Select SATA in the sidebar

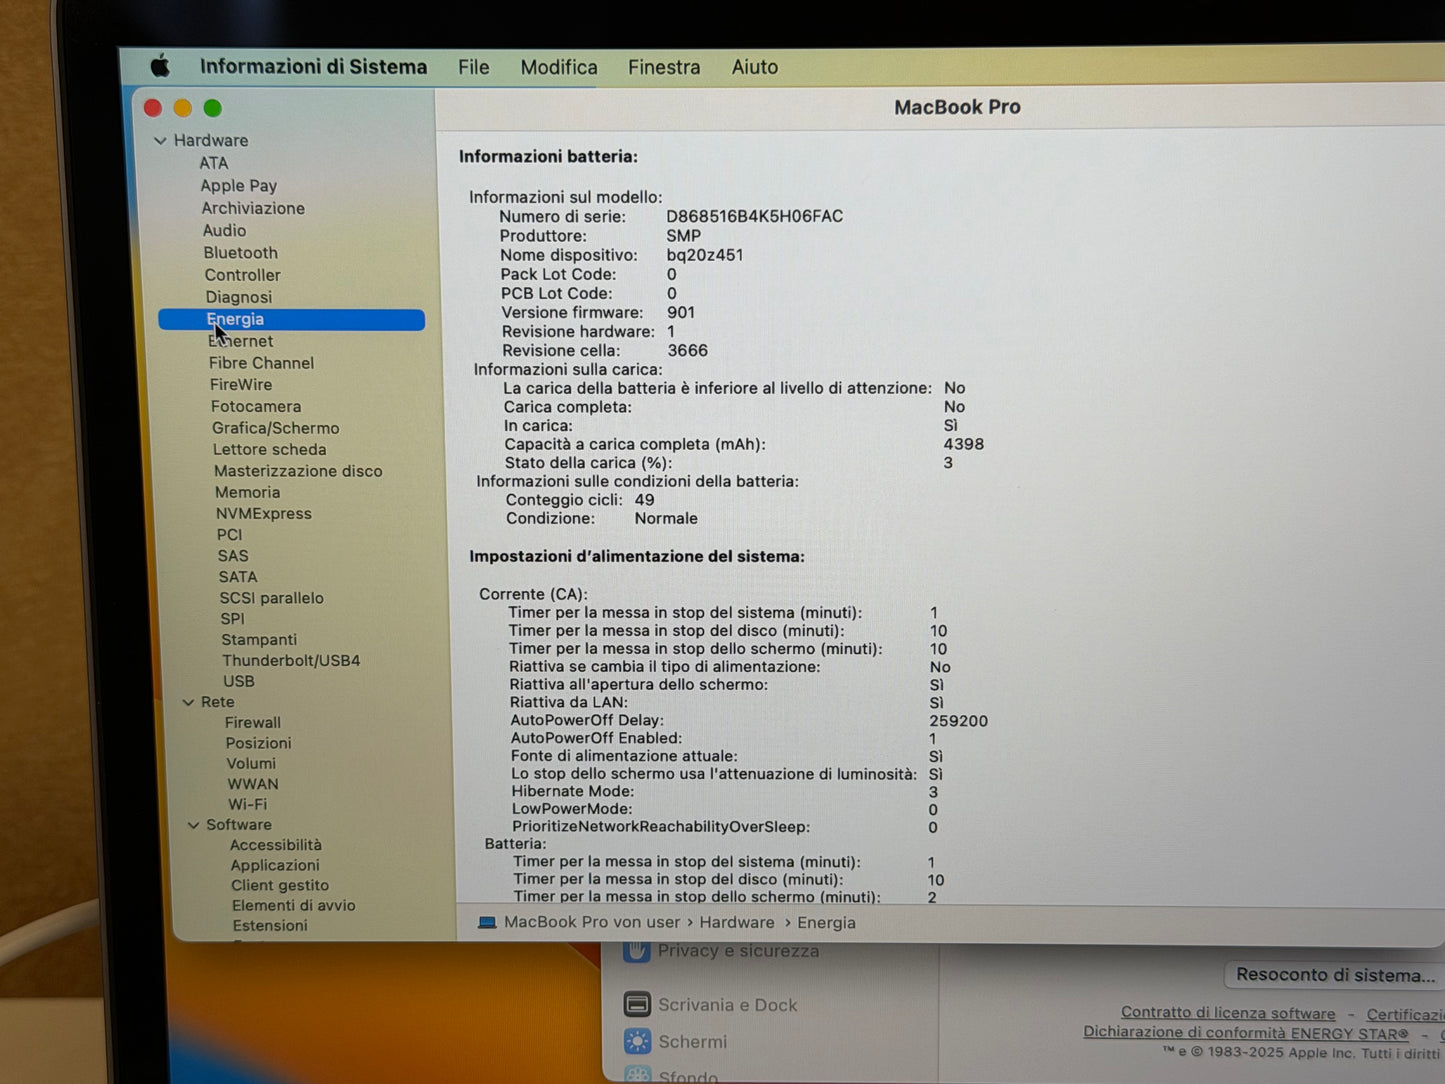[238, 577]
